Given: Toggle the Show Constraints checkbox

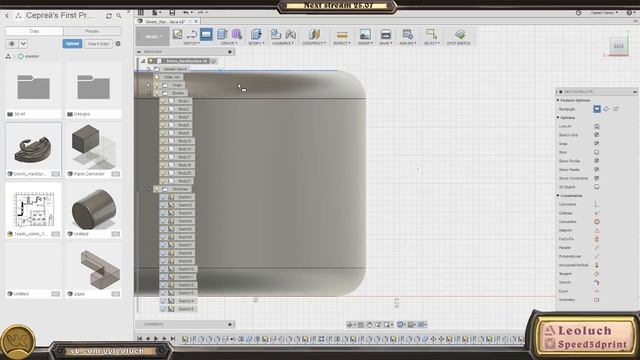Looking at the screenshot, I should (x=597, y=178).
